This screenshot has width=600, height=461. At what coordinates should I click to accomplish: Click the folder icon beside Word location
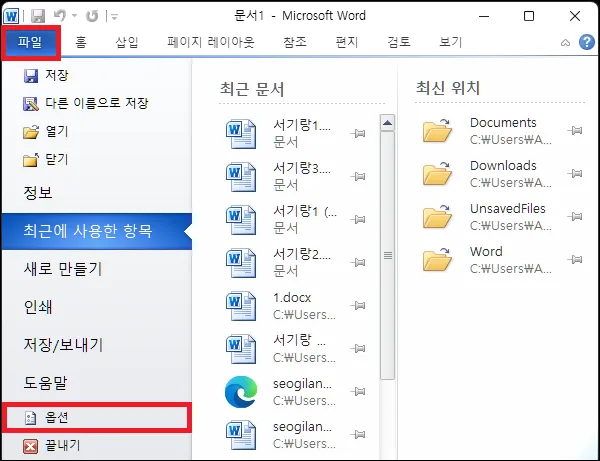(437, 259)
